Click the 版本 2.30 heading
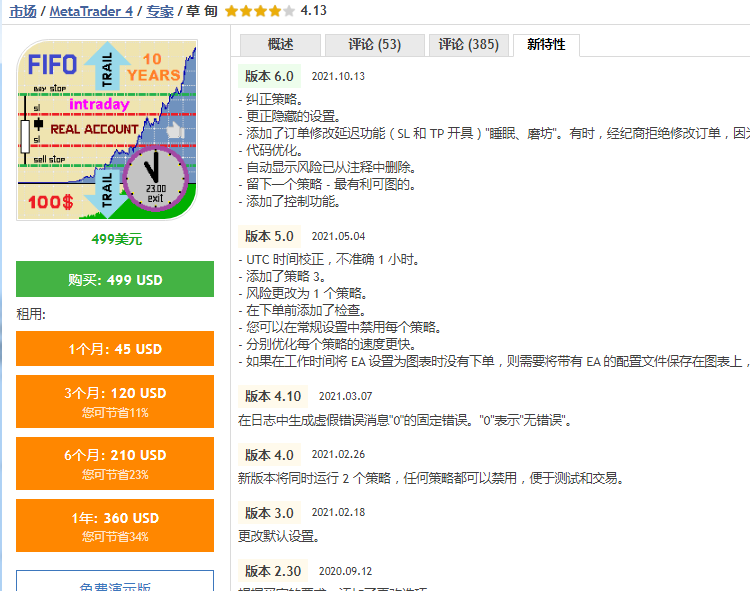Viewport: 750px width, 591px height. [x=273, y=571]
